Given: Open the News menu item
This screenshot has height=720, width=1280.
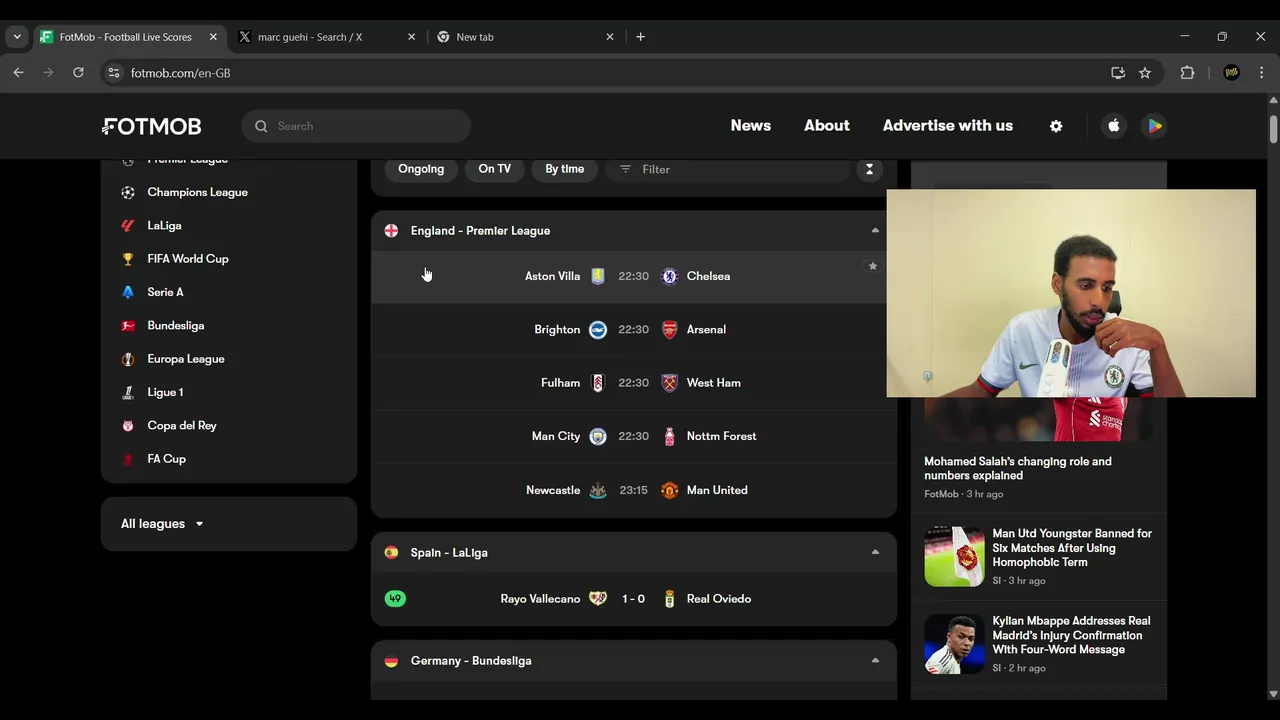Looking at the screenshot, I should tap(751, 126).
